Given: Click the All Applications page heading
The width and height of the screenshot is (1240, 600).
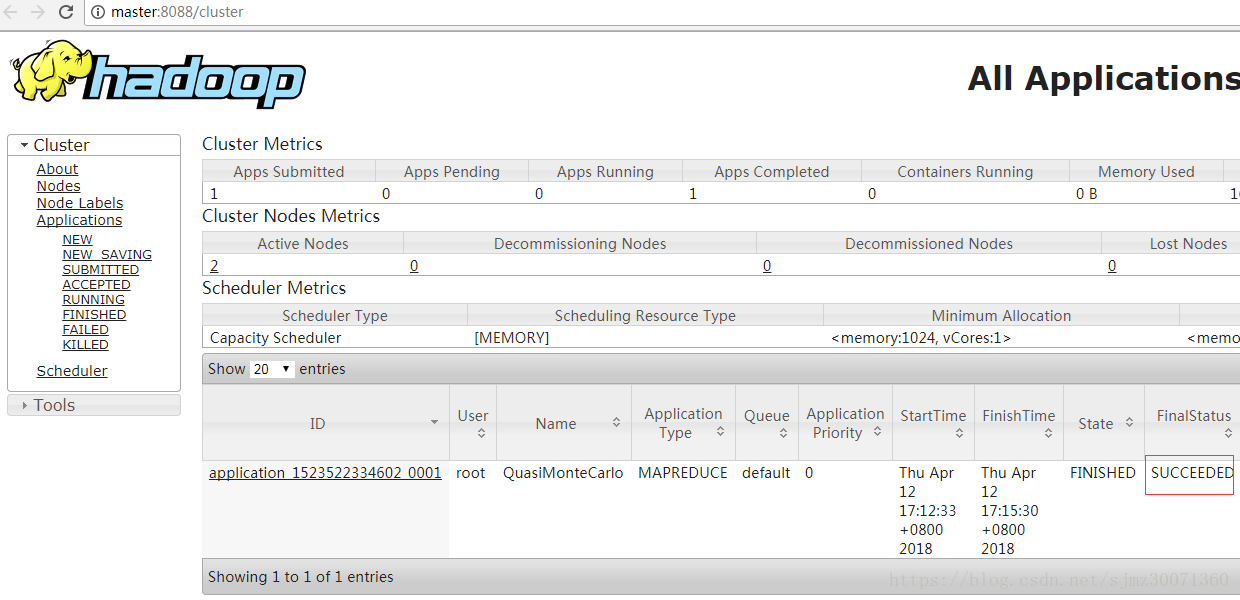Looking at the screenshot, I should [x=1103, y=78].
